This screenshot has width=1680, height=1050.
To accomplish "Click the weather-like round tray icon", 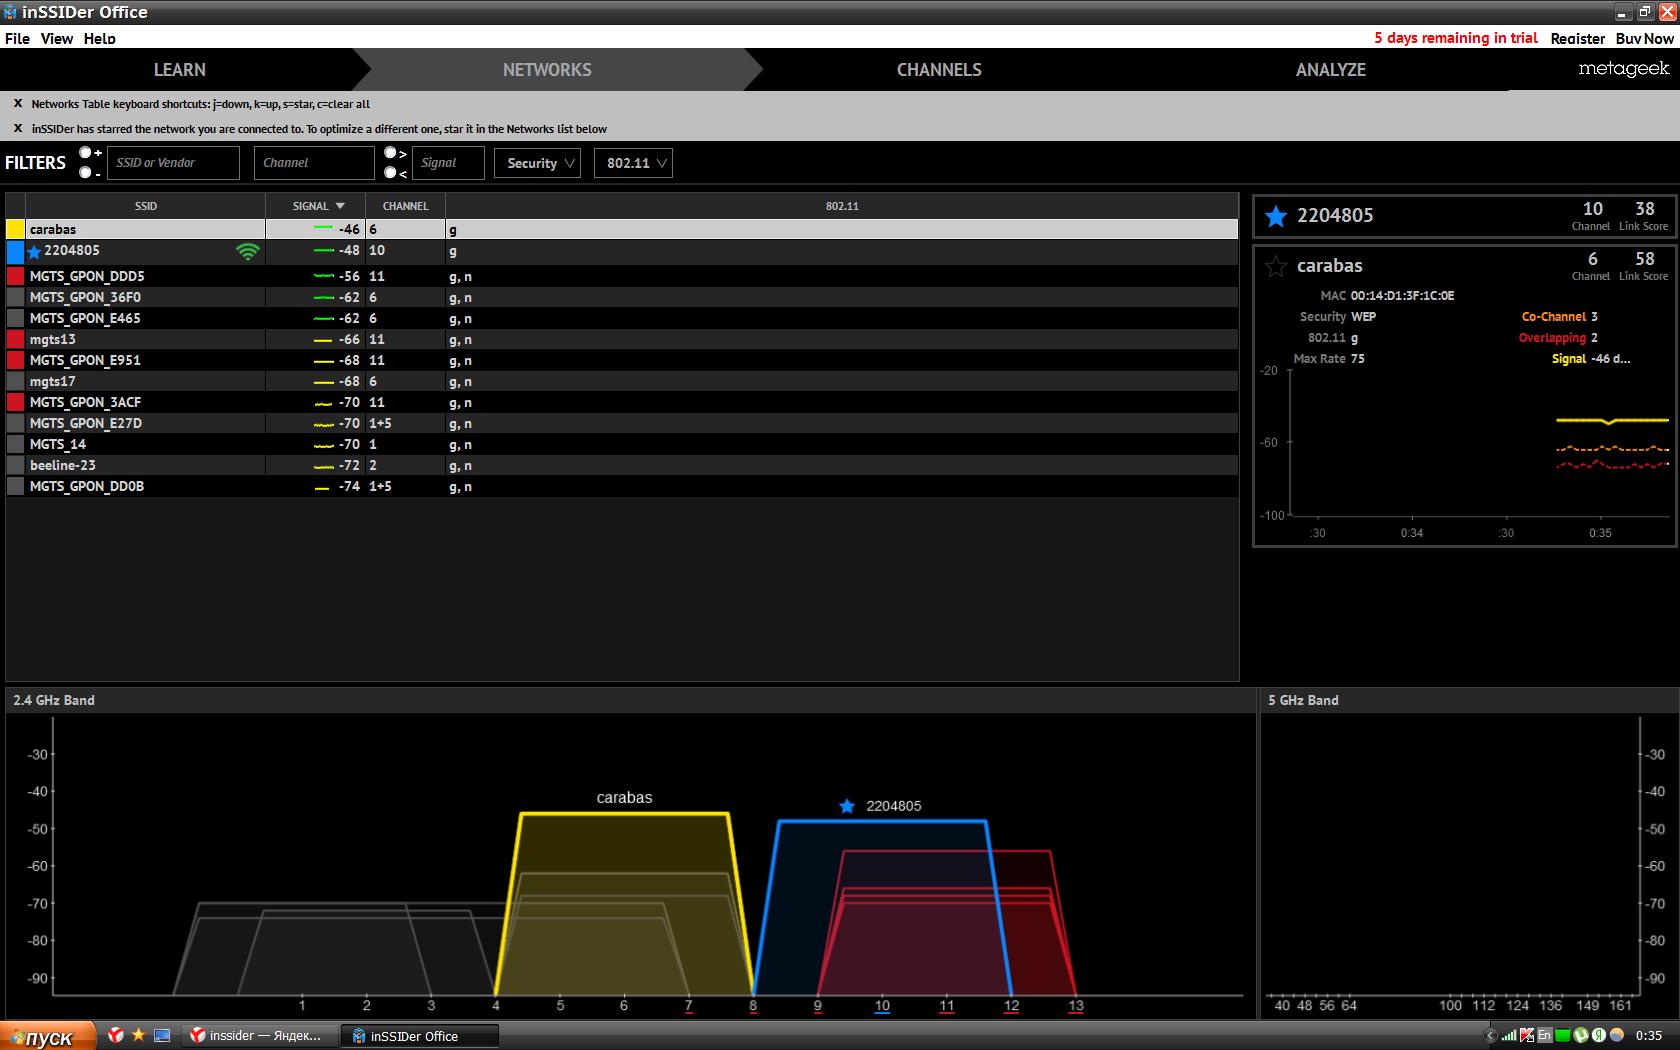I will pyautogui.click(x=1616, y=1035).
